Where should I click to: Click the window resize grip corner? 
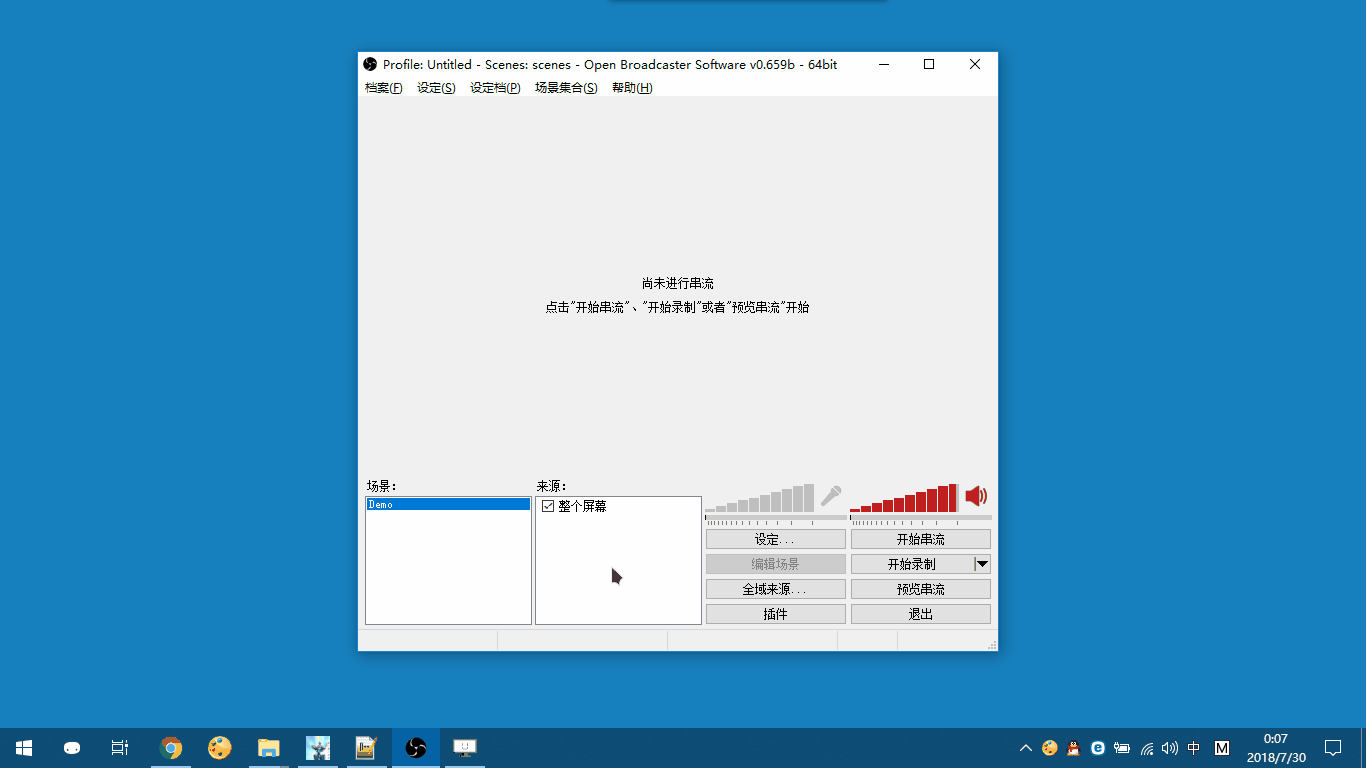tap(992, 645)
